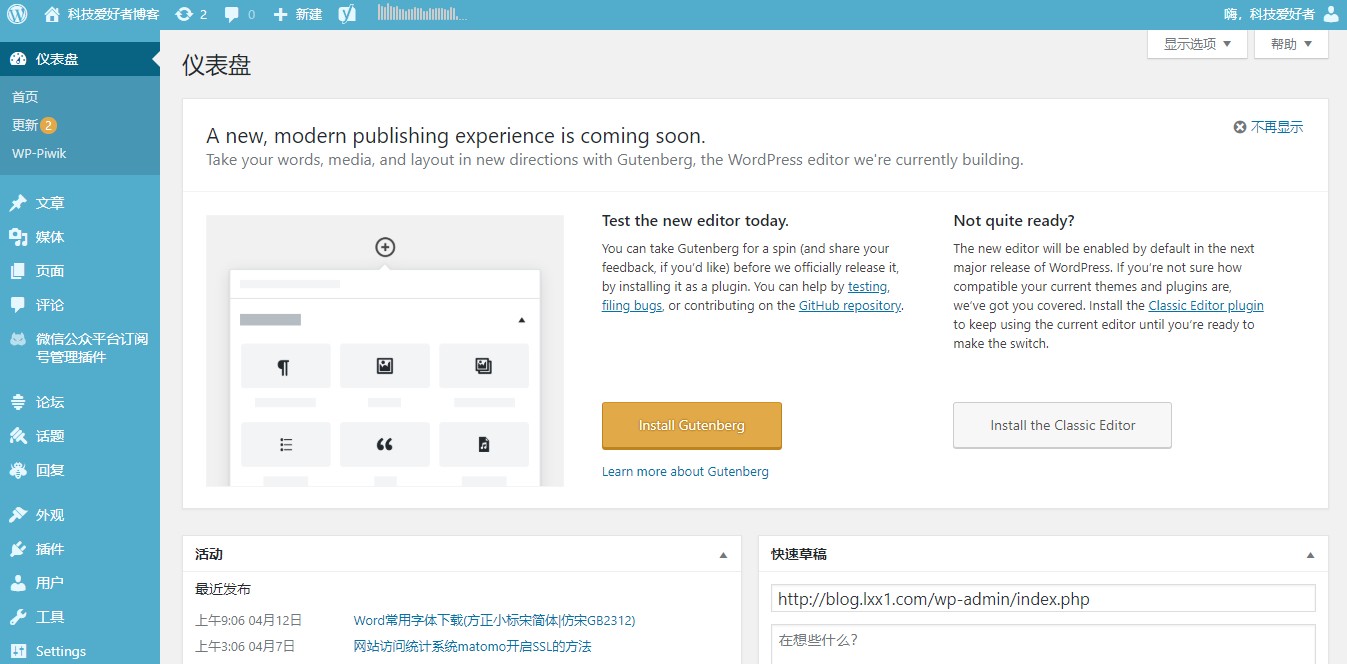Open the Classic Editor plugin link

[x=1206, y=306]
